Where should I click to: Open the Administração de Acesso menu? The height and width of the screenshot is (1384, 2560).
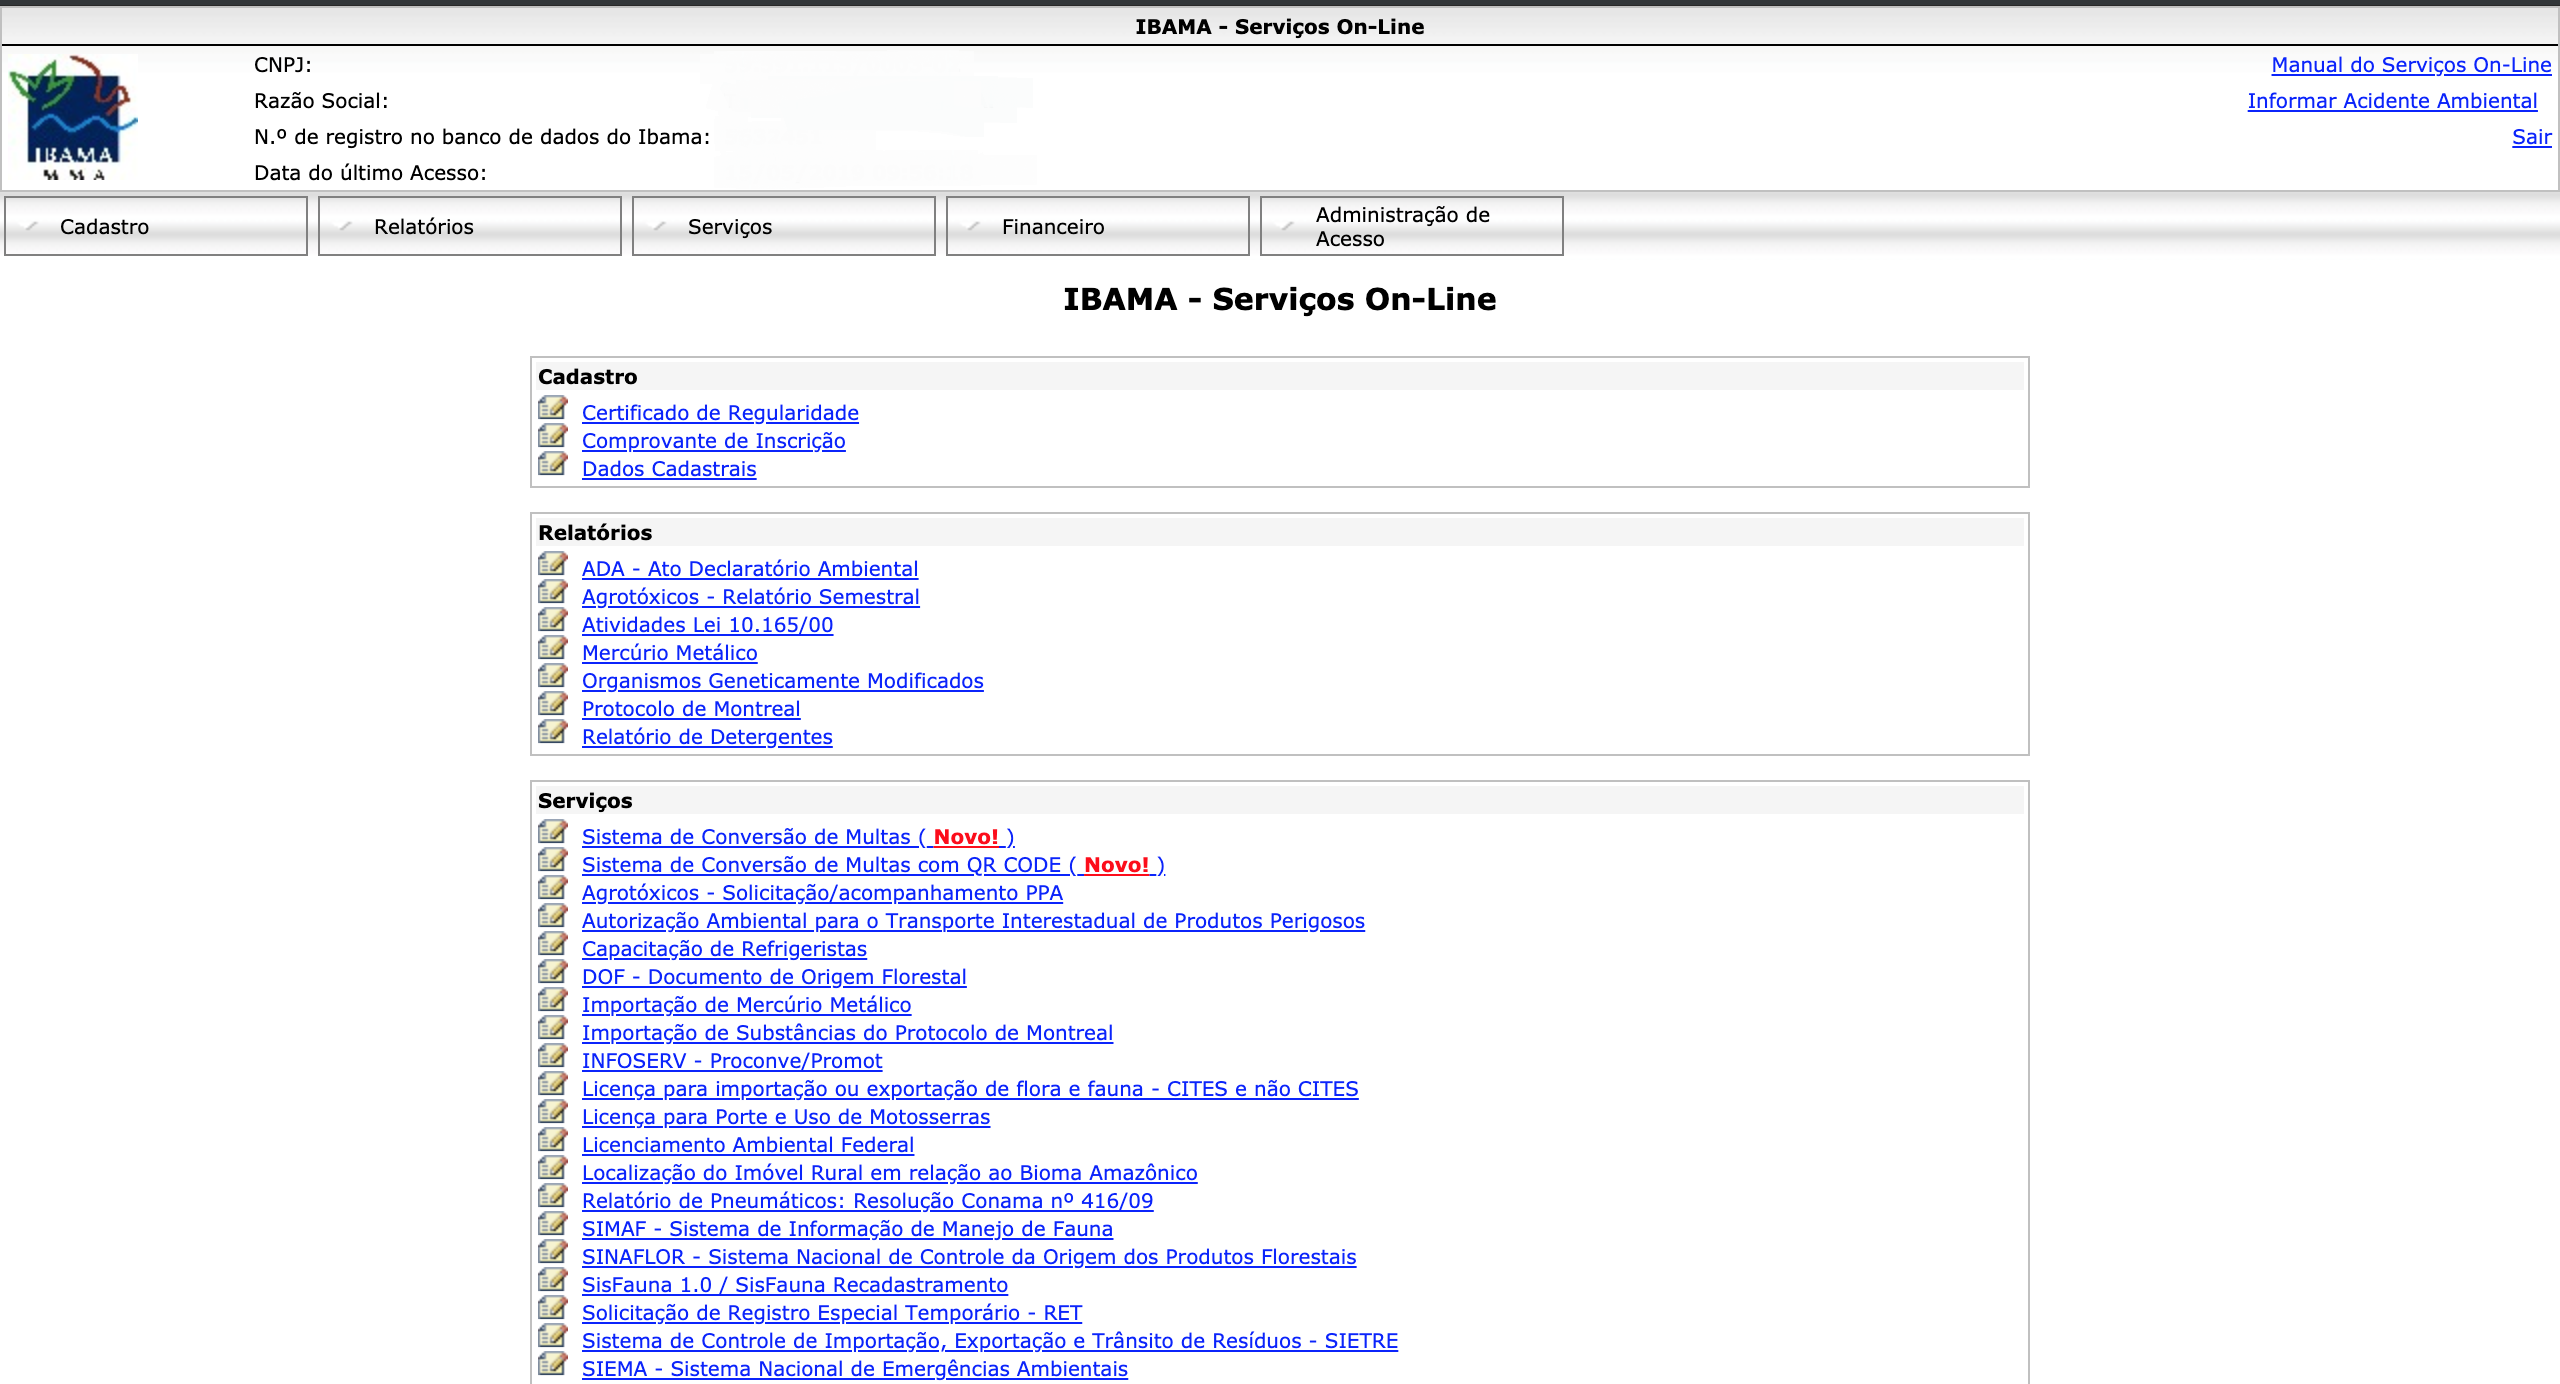(x=1412, y=226)
